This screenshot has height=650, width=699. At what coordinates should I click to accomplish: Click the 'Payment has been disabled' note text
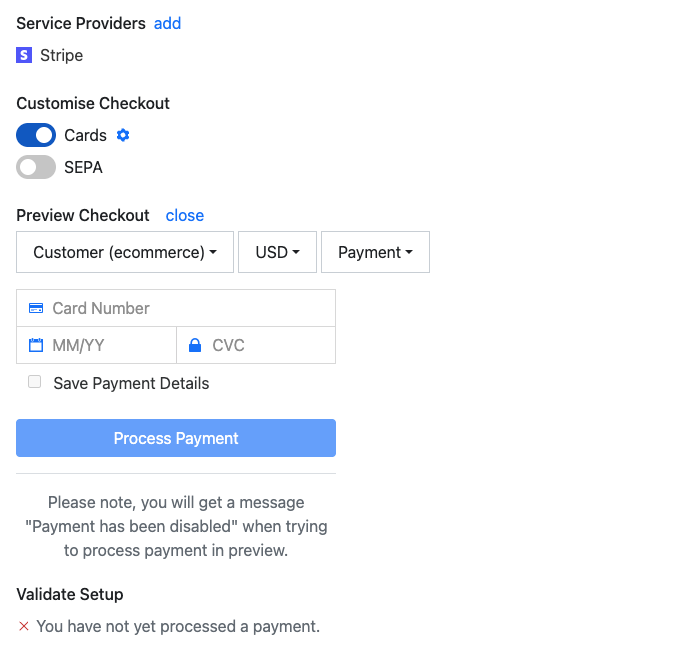tap(176, 526)
